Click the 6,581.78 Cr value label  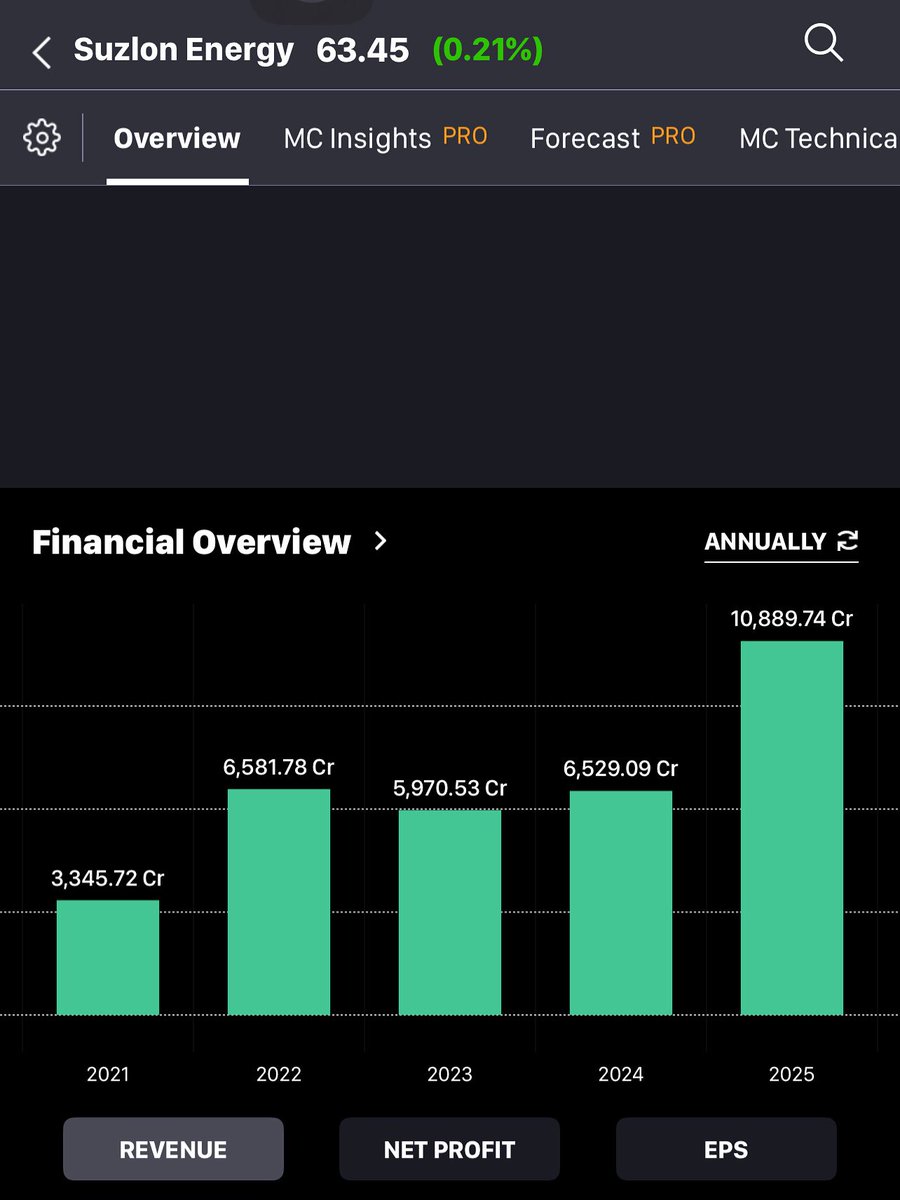(279, 767)
